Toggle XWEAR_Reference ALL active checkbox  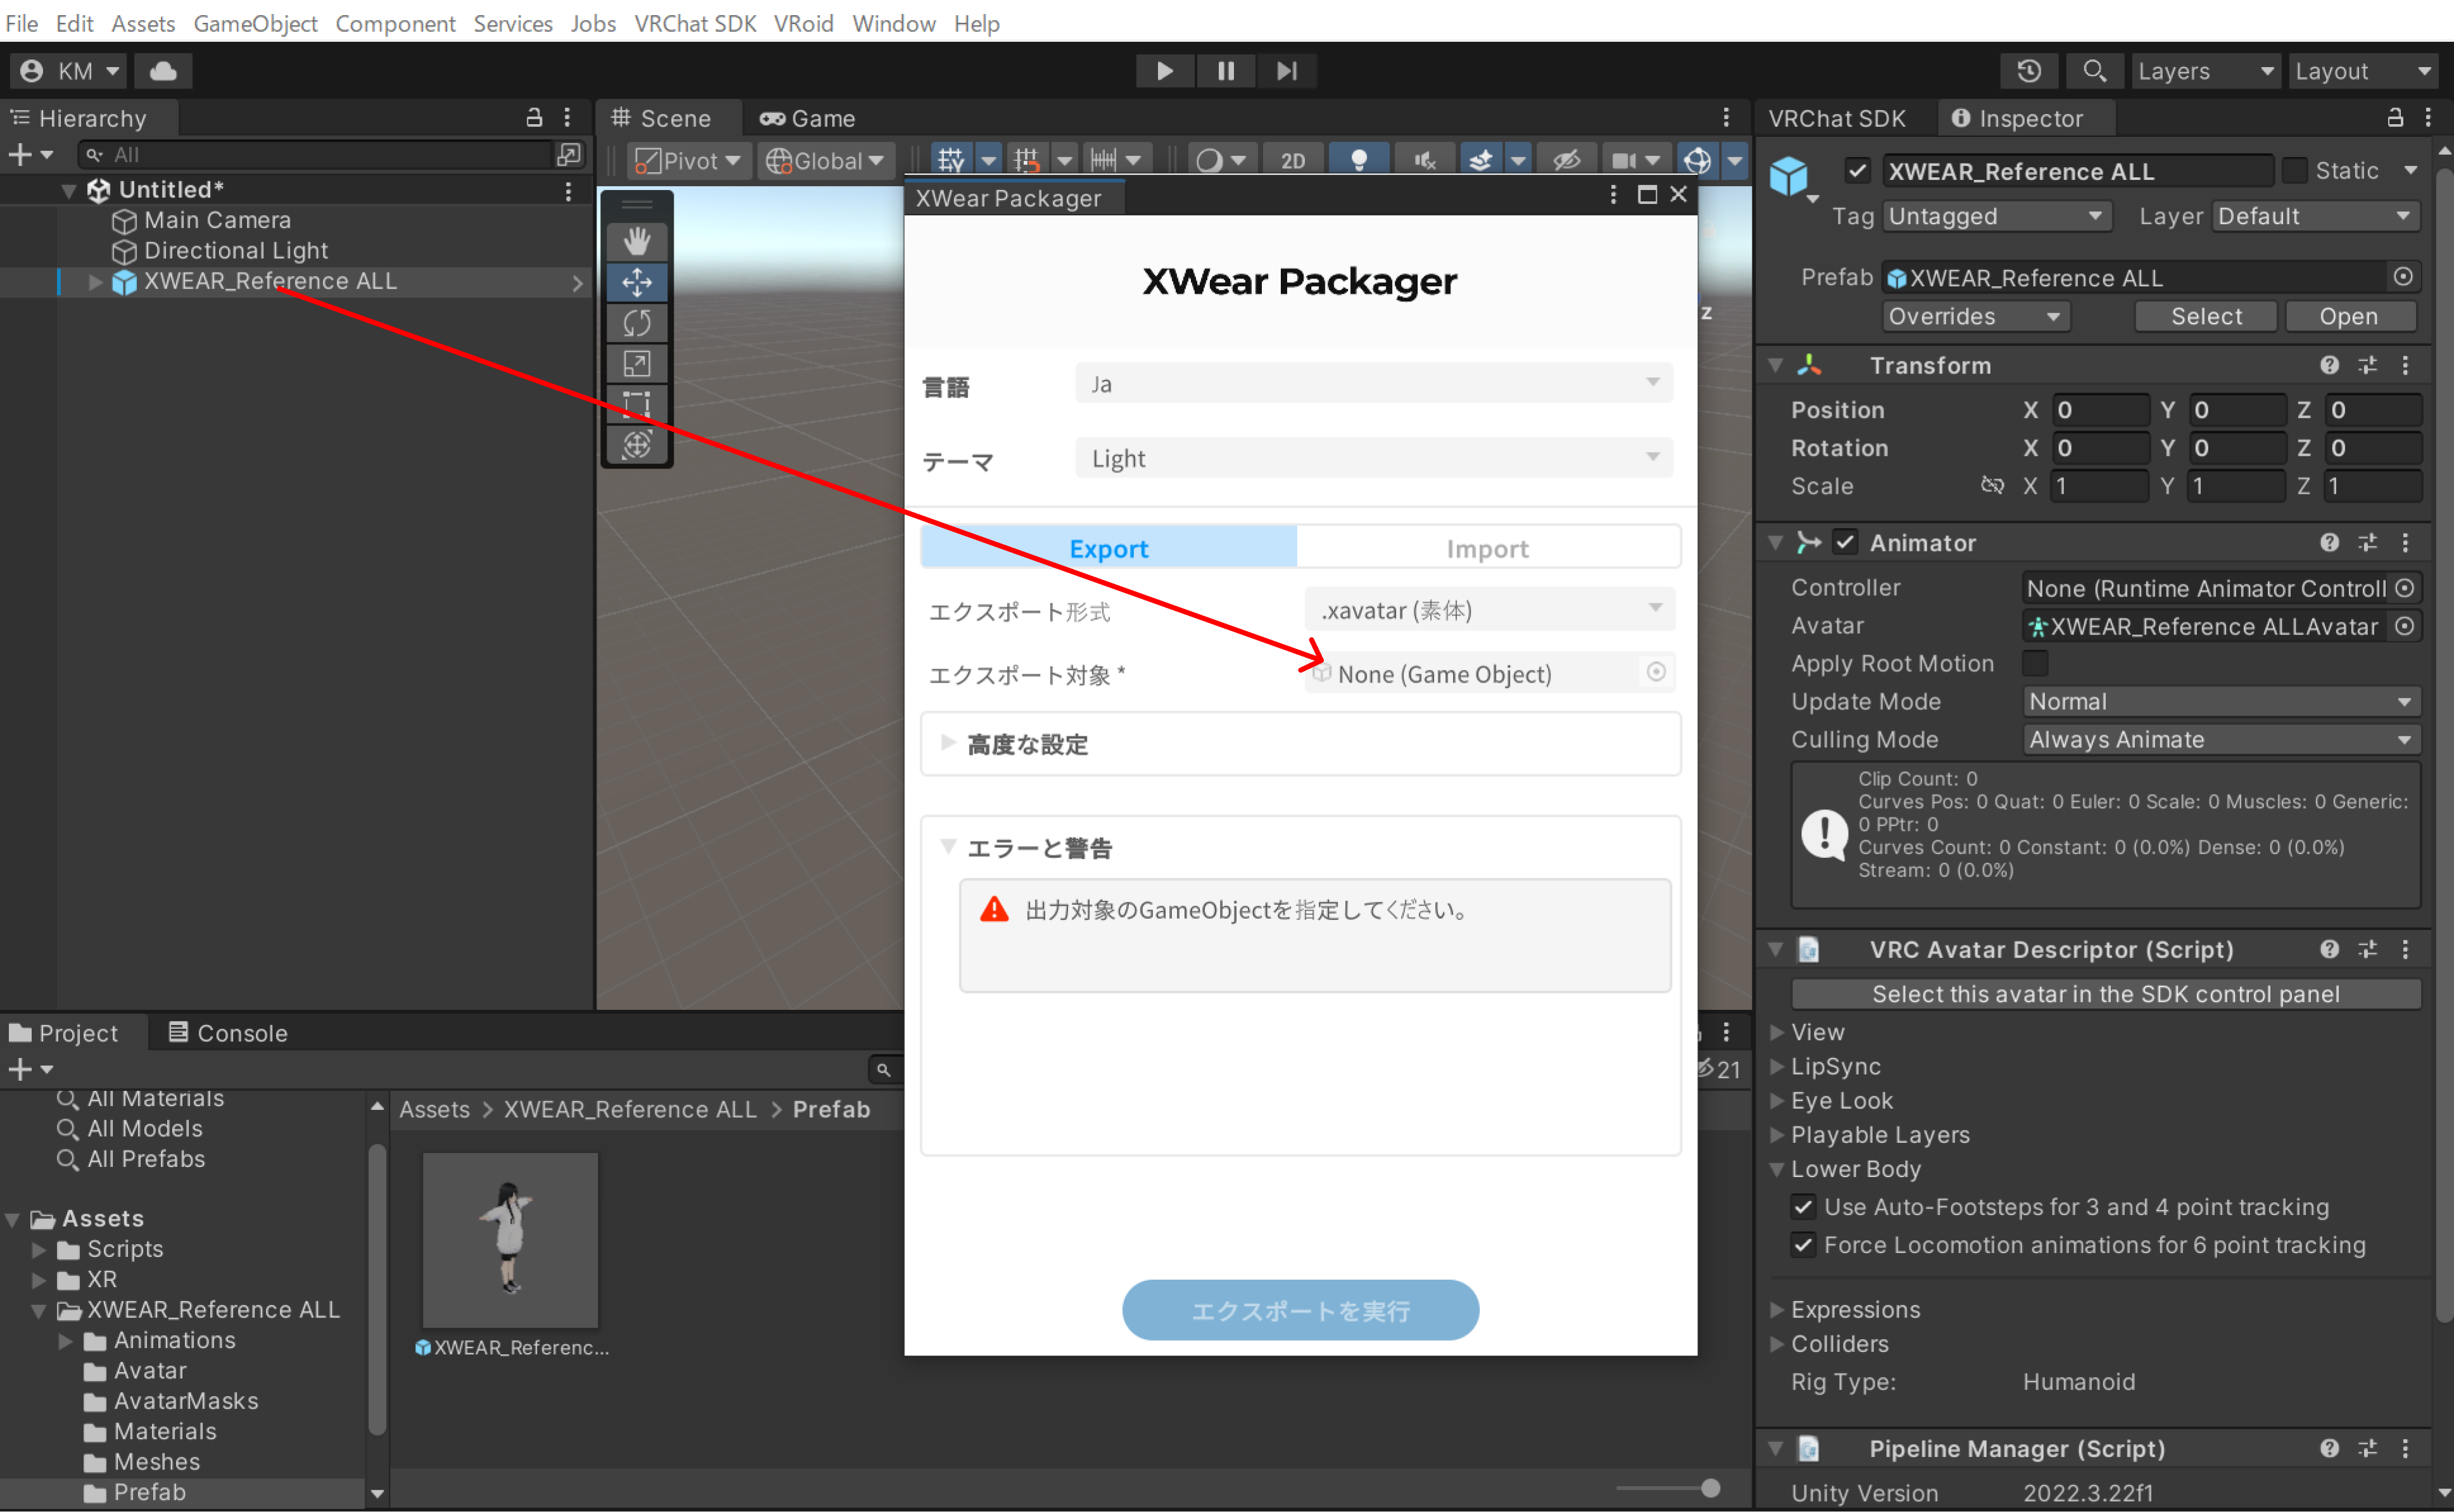click(x=1857, y=171)
